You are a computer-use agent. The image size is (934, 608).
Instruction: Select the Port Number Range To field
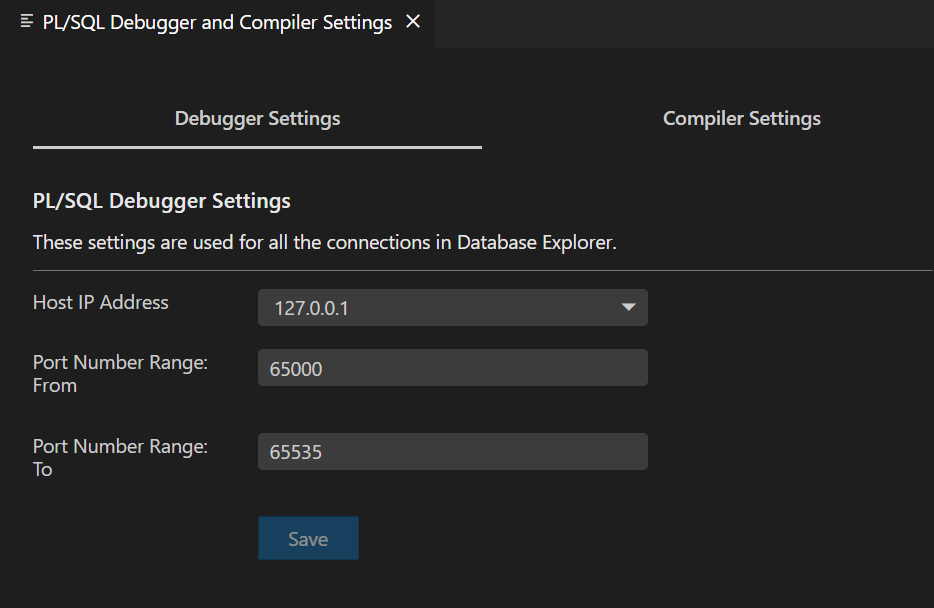(452, 452)
